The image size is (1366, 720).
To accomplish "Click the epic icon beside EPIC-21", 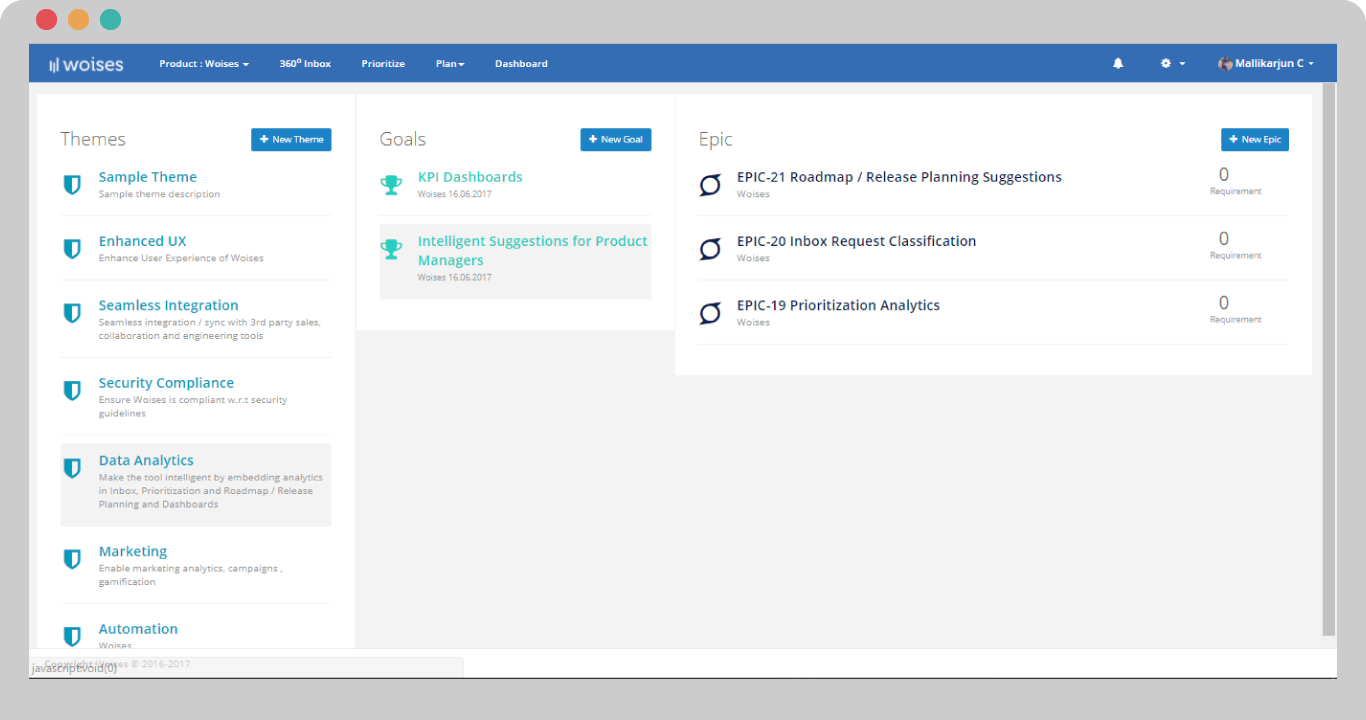I will point(710,185).
